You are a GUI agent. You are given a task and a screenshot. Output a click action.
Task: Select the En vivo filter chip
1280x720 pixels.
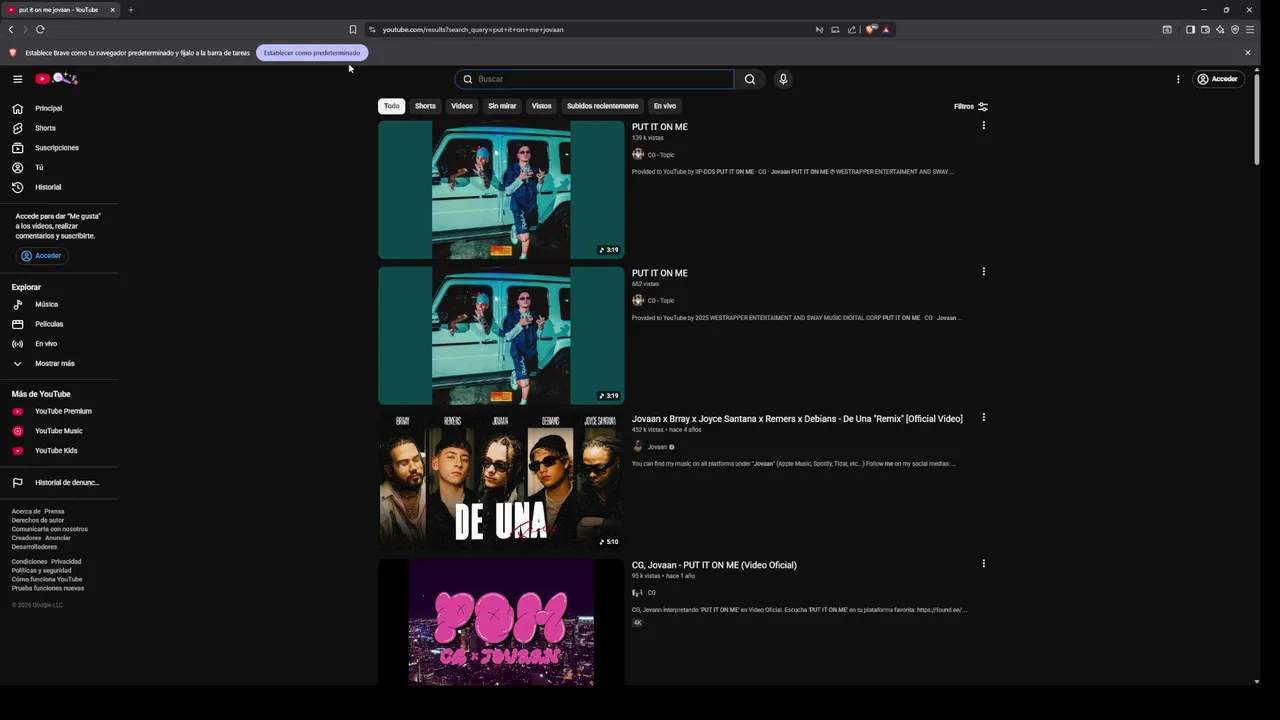point(665,106)
